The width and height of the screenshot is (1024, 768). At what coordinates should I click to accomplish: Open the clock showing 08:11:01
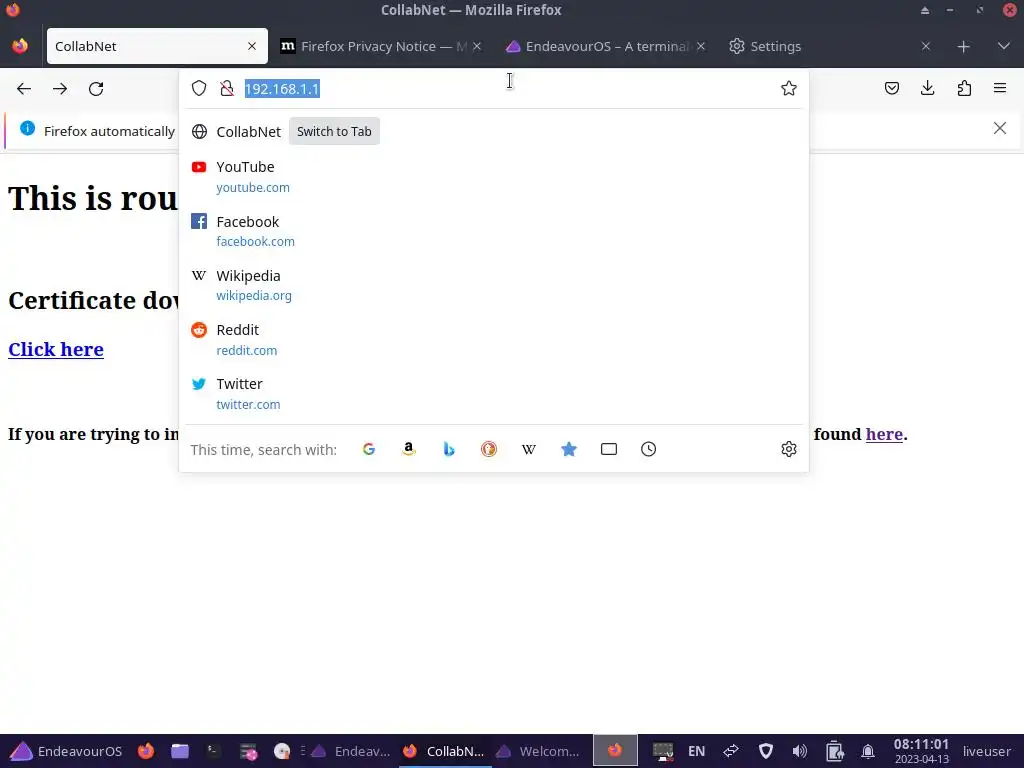coord(921,751)
